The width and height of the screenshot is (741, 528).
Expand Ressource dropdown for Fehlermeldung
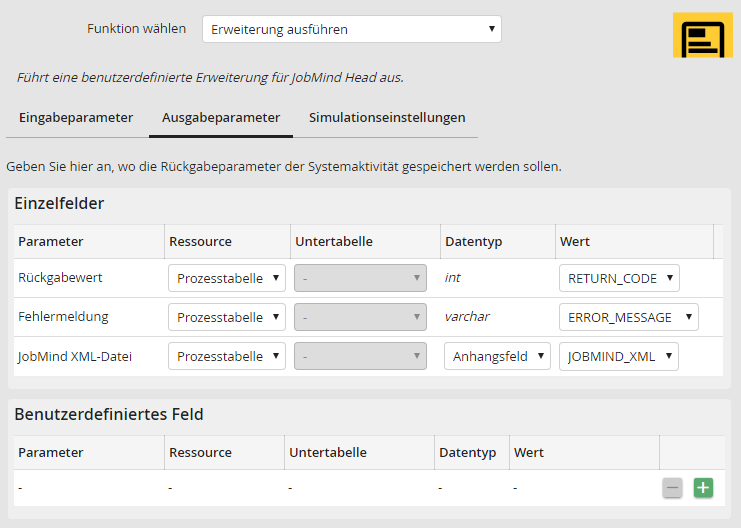tap(227, 317)
